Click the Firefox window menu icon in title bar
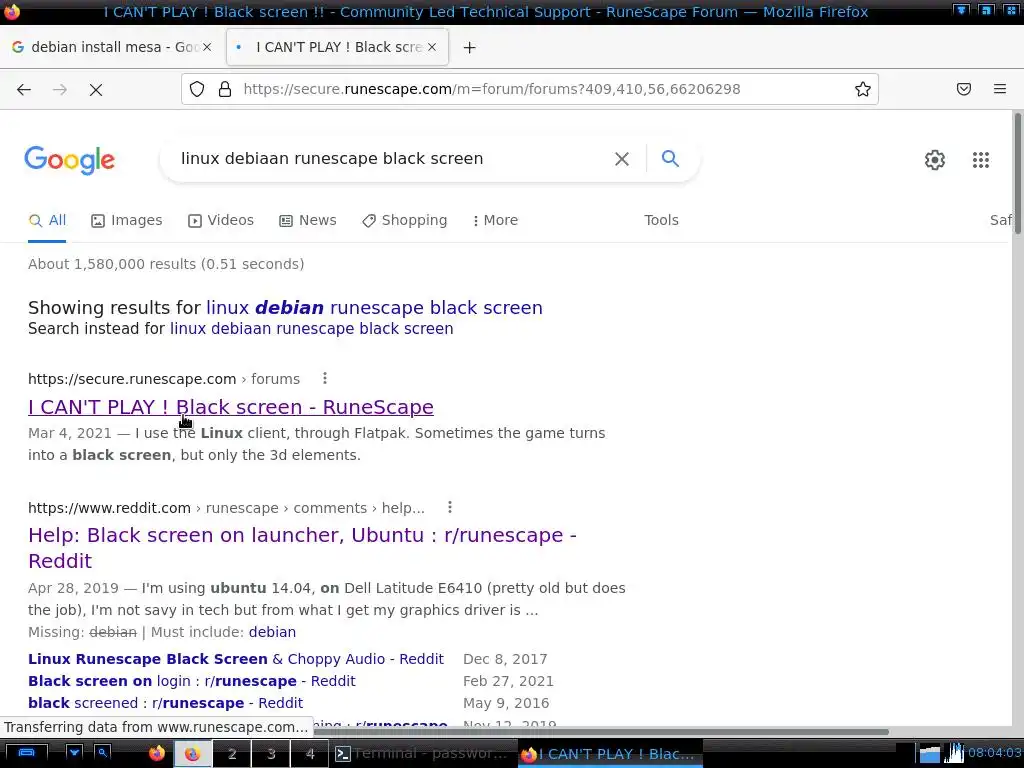Image resolution: width=1024 pixels, height=768 pixels. pos(12,11)
